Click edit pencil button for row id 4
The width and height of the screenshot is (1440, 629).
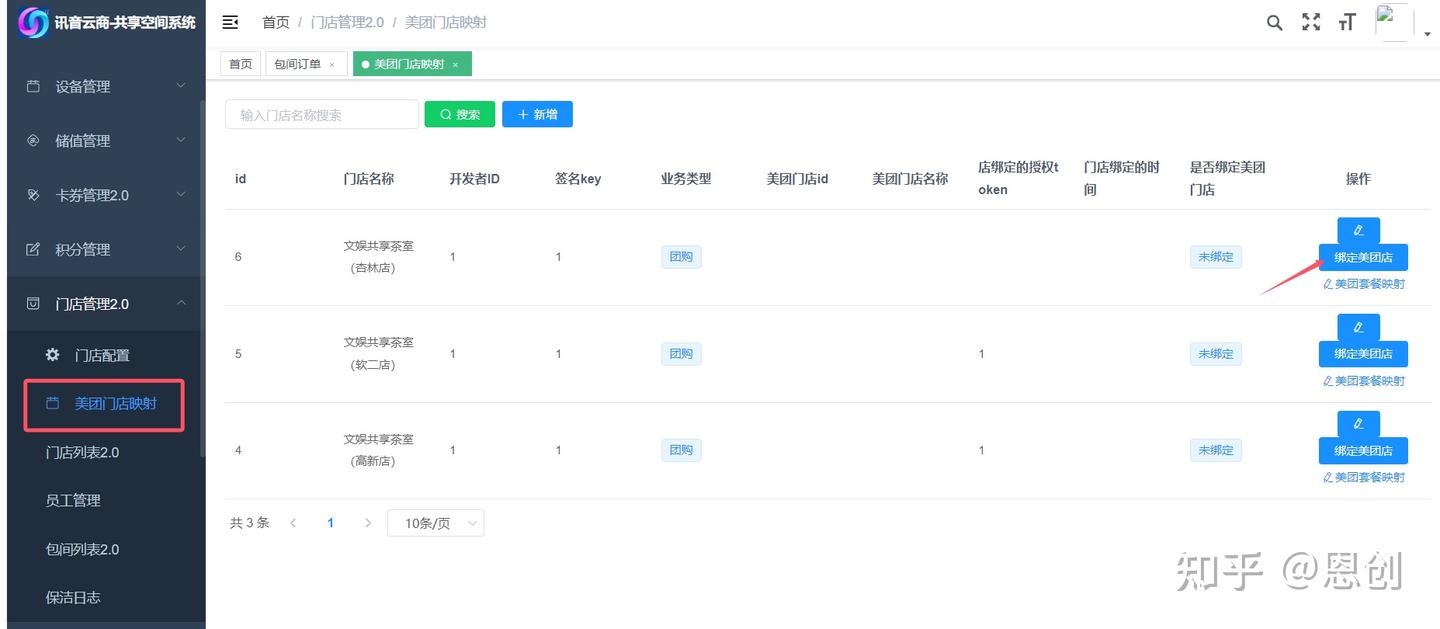tap(1358, 424)
